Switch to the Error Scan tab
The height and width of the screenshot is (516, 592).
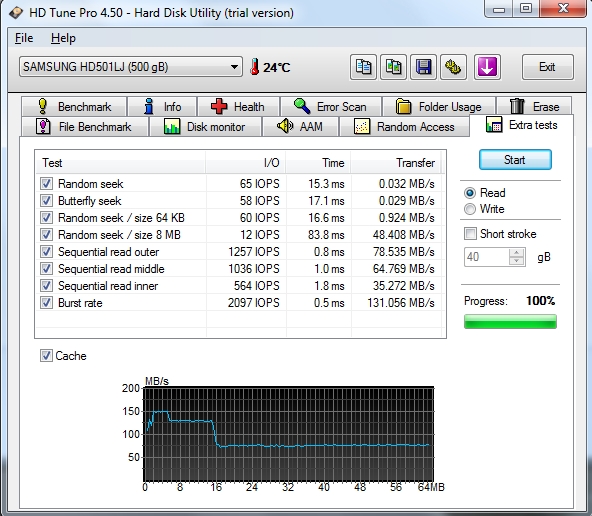[x=331, y=106]
